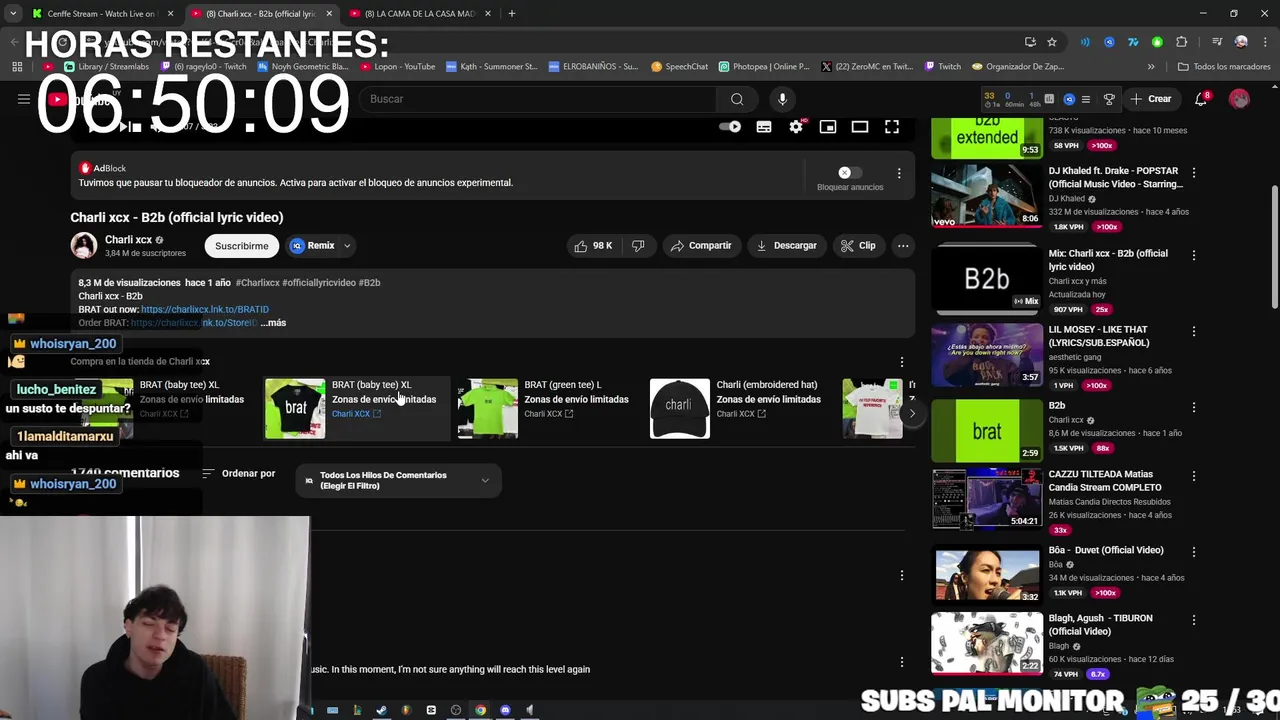The height and width of the screenshot is (720, 1280).
Task: Open options for Bôa Duvet video
Action: 1193,552
